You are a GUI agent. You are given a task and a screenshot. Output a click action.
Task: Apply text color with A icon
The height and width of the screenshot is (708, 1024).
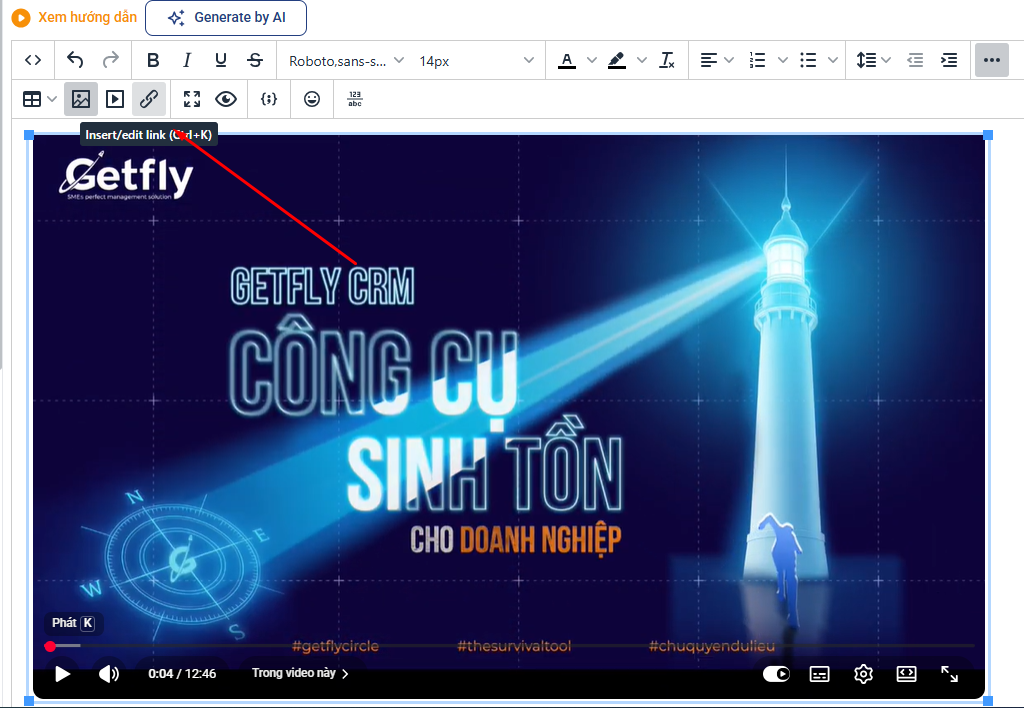567,60
